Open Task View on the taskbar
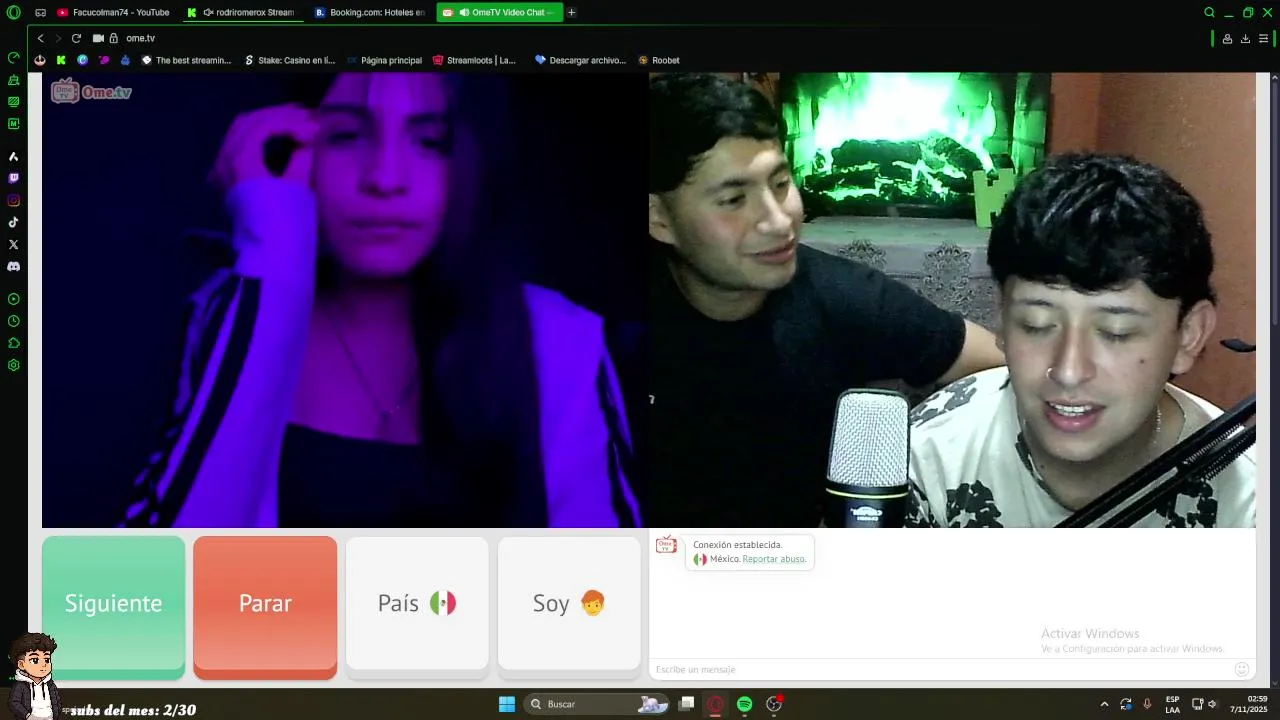 (x=686, y=704)
